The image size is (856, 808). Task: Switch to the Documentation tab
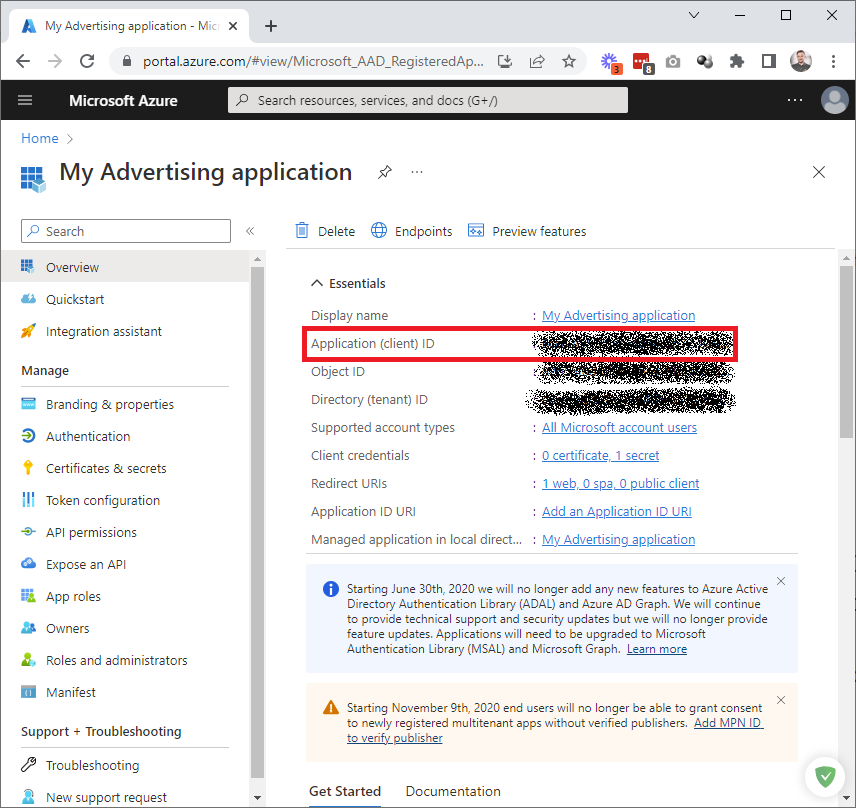coord(453,791)
